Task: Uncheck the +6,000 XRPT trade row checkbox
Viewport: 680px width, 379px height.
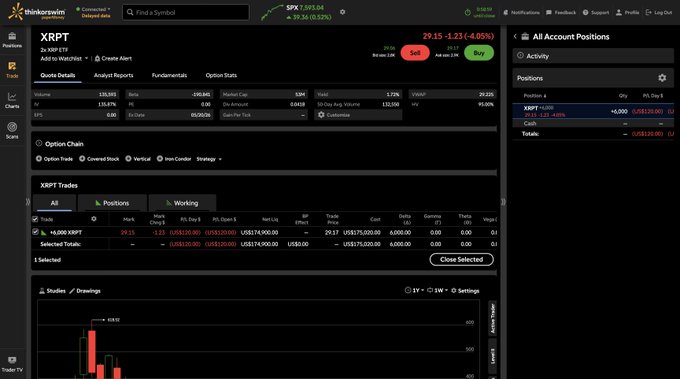Action: [35, 232]
